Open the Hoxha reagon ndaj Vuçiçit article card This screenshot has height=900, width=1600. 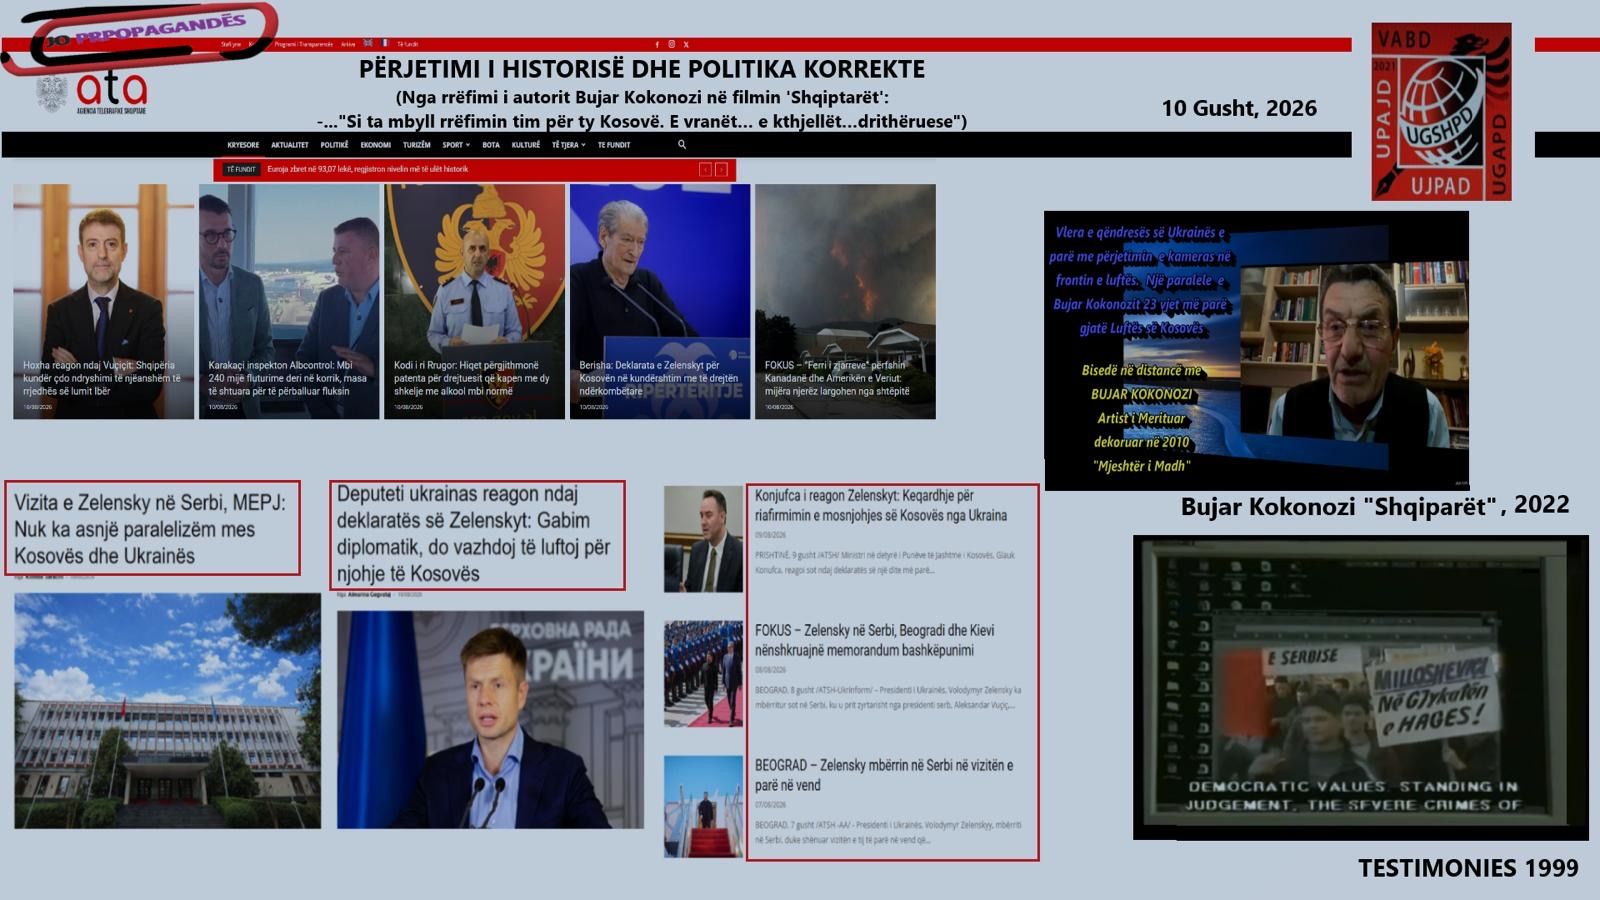(x=103, y=301)
